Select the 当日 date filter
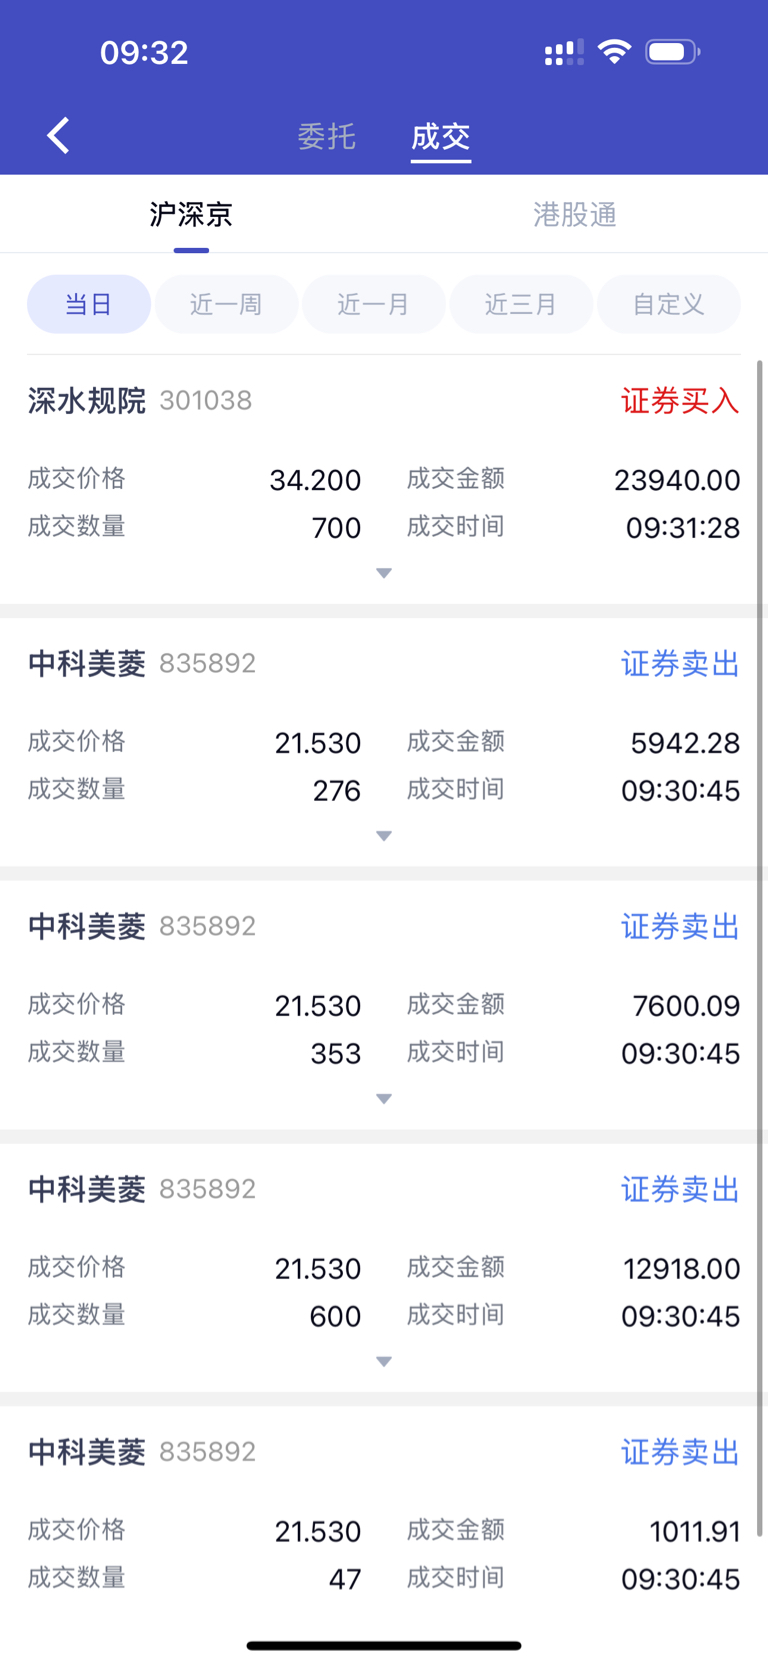The width and height of the screenshot is (768, 1665). coord(89,304)
